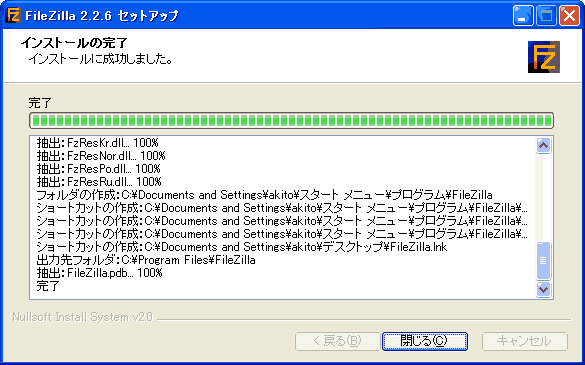The image size is (585, 365).
Task: Click the インストールの完了 heading
Action: point(74,43)
